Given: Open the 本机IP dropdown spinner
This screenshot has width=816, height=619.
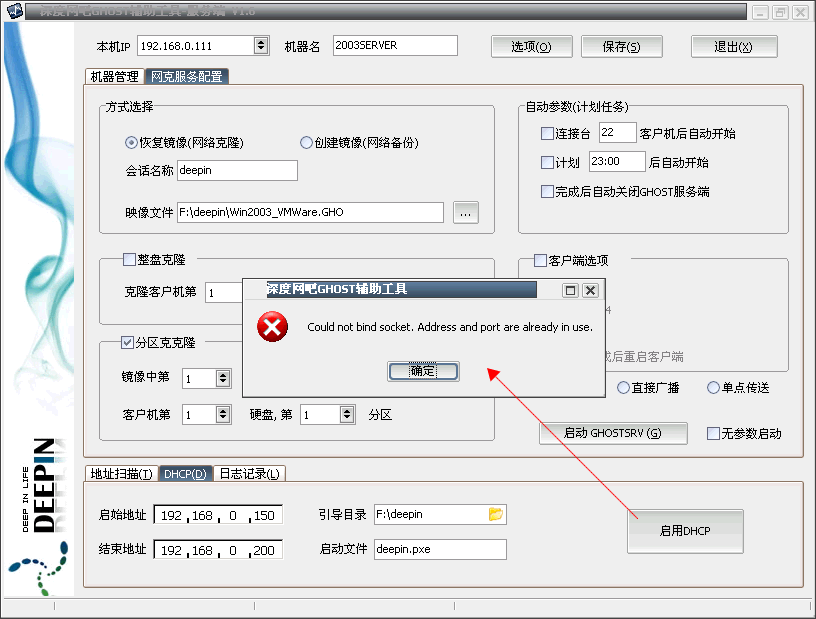Looking at the screenshot, I should (261, 46).
